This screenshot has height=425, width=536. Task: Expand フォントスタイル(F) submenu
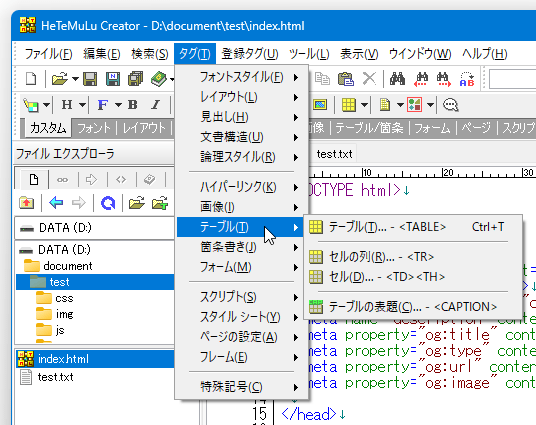tap(241, 77)
